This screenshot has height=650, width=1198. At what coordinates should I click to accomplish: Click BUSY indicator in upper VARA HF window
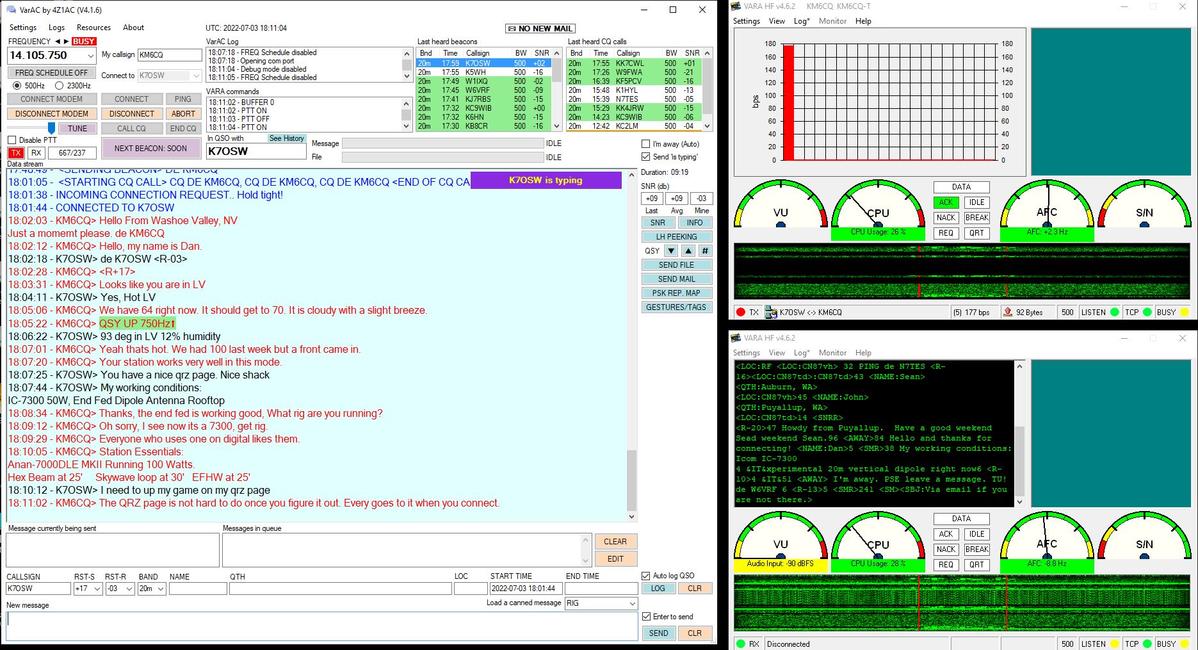tap(1184, 312)
